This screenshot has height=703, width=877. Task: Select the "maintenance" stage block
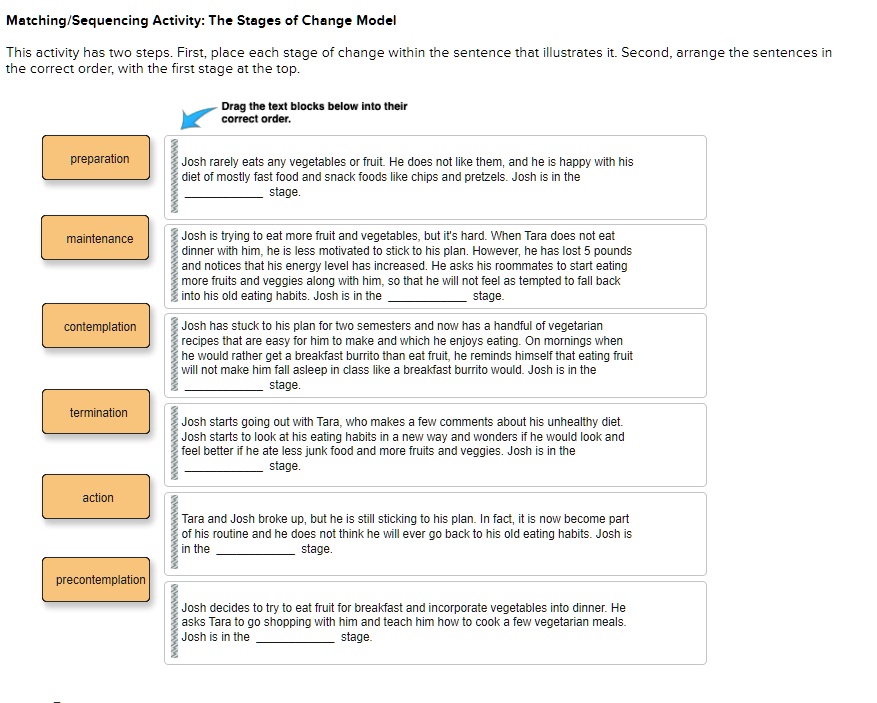pyautogui.click(x=96, y=238)
